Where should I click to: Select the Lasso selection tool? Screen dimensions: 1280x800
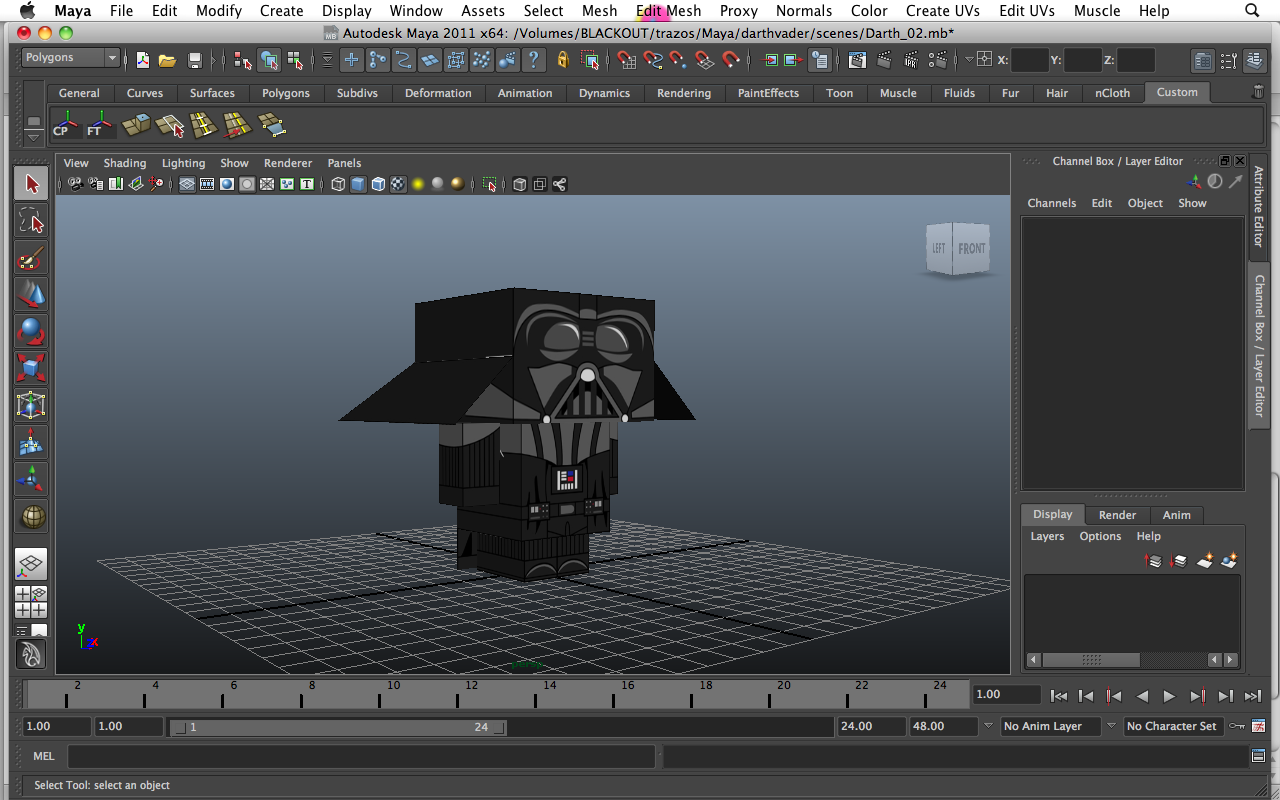(31, 221)
